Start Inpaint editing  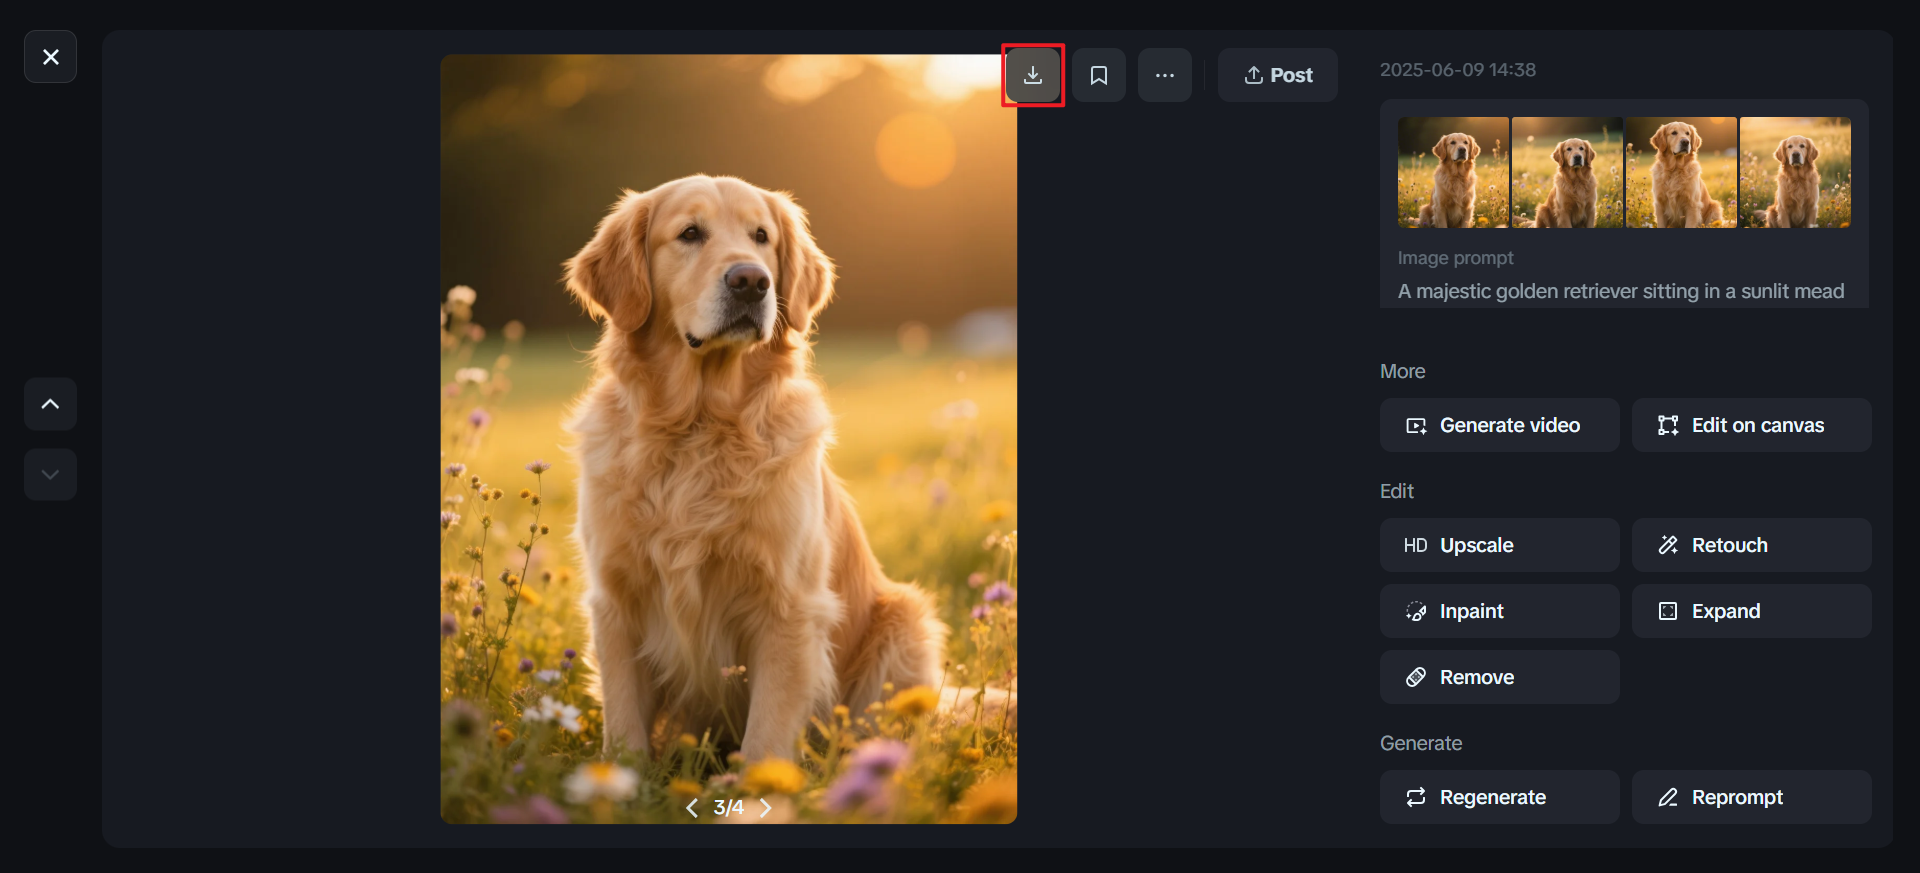coord(1500,611)
